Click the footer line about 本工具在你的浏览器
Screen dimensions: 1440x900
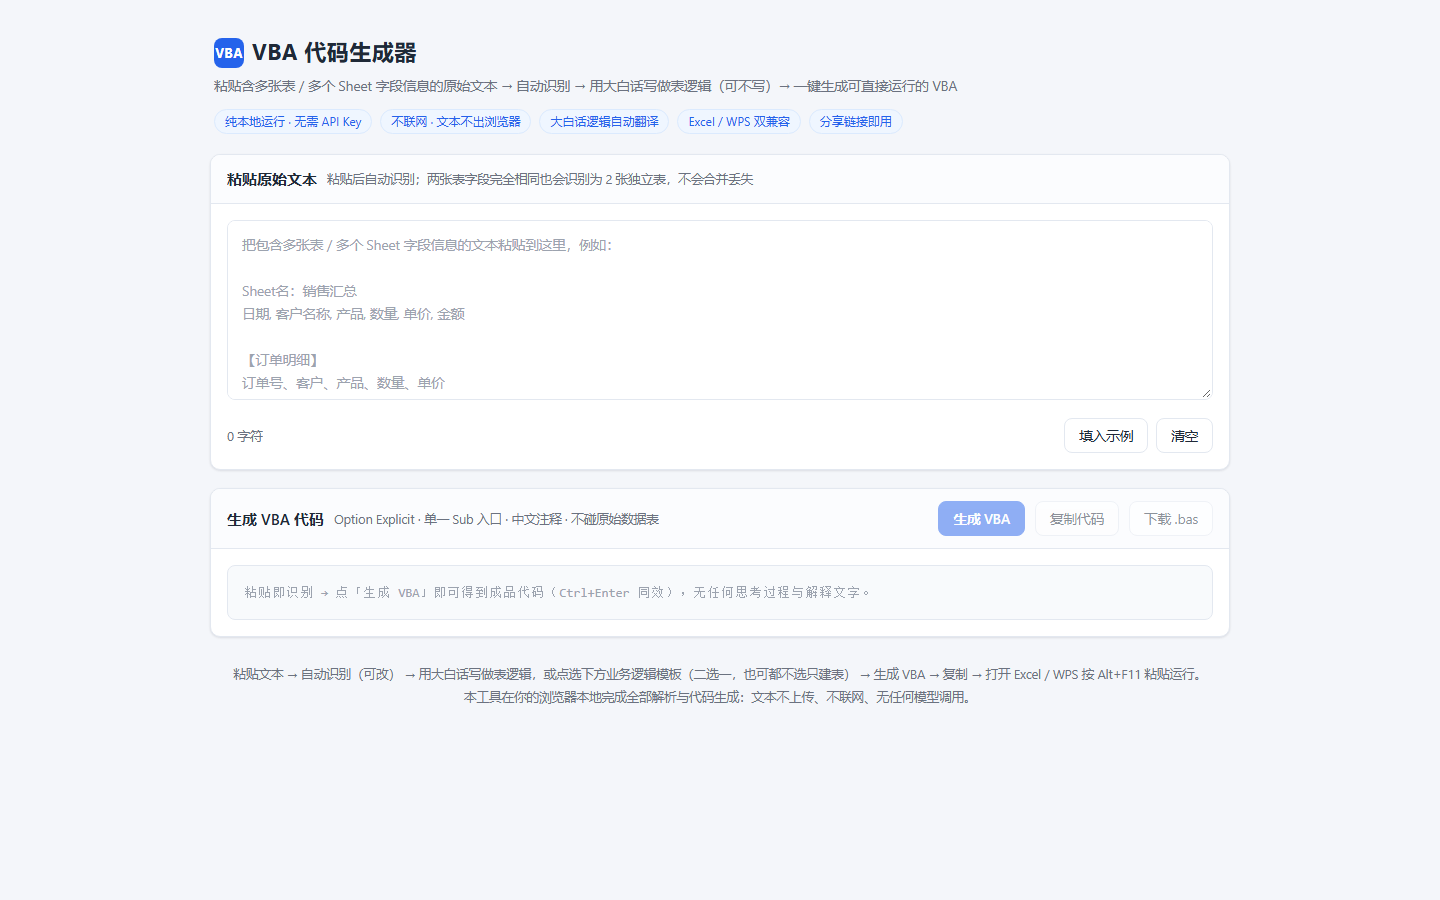(720, 697)
